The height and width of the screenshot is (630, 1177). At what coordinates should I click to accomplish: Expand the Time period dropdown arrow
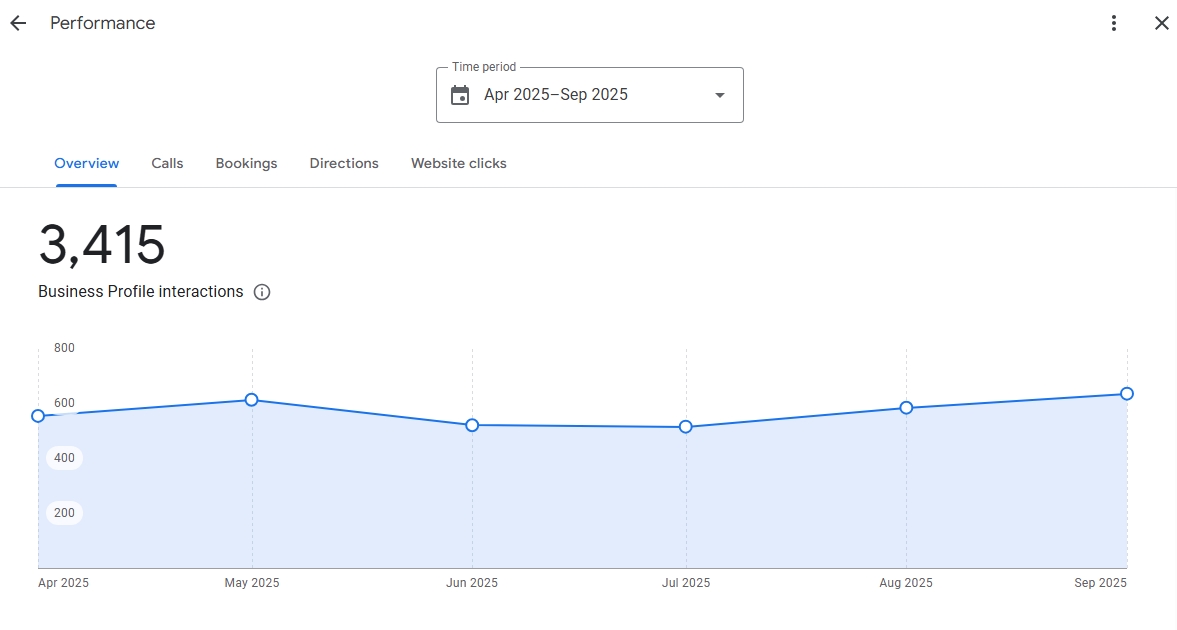[x=719, y=95]
